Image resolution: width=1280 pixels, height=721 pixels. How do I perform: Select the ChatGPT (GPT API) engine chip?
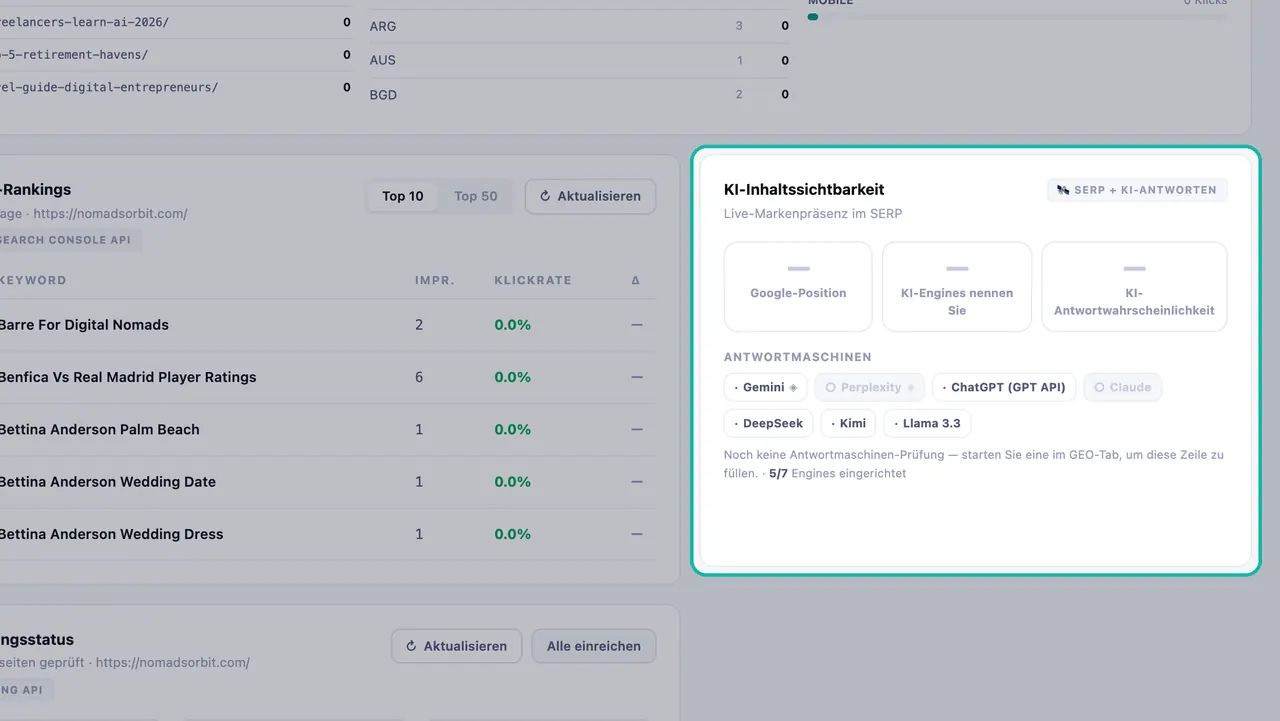coord(1004,387)
